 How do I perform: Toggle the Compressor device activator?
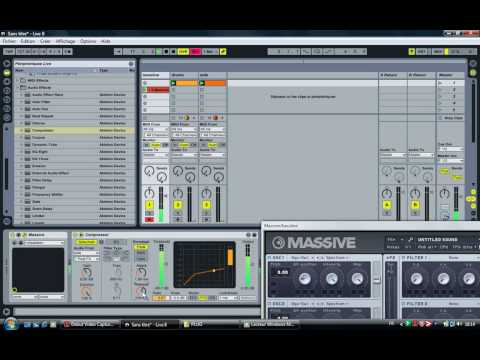[x=76, y=235]
